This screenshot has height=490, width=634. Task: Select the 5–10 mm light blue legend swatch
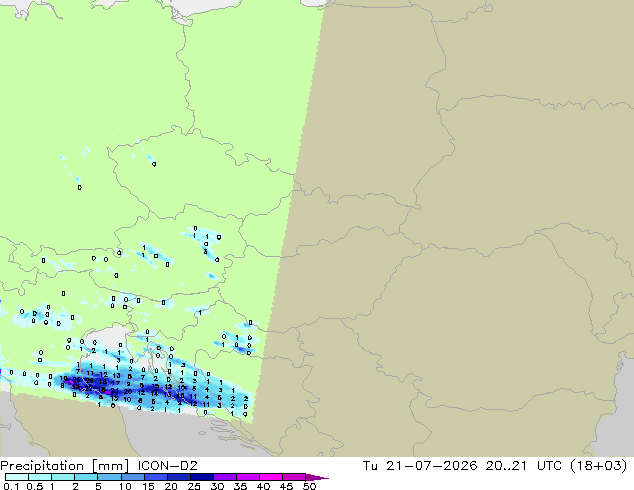pos(109,477)
